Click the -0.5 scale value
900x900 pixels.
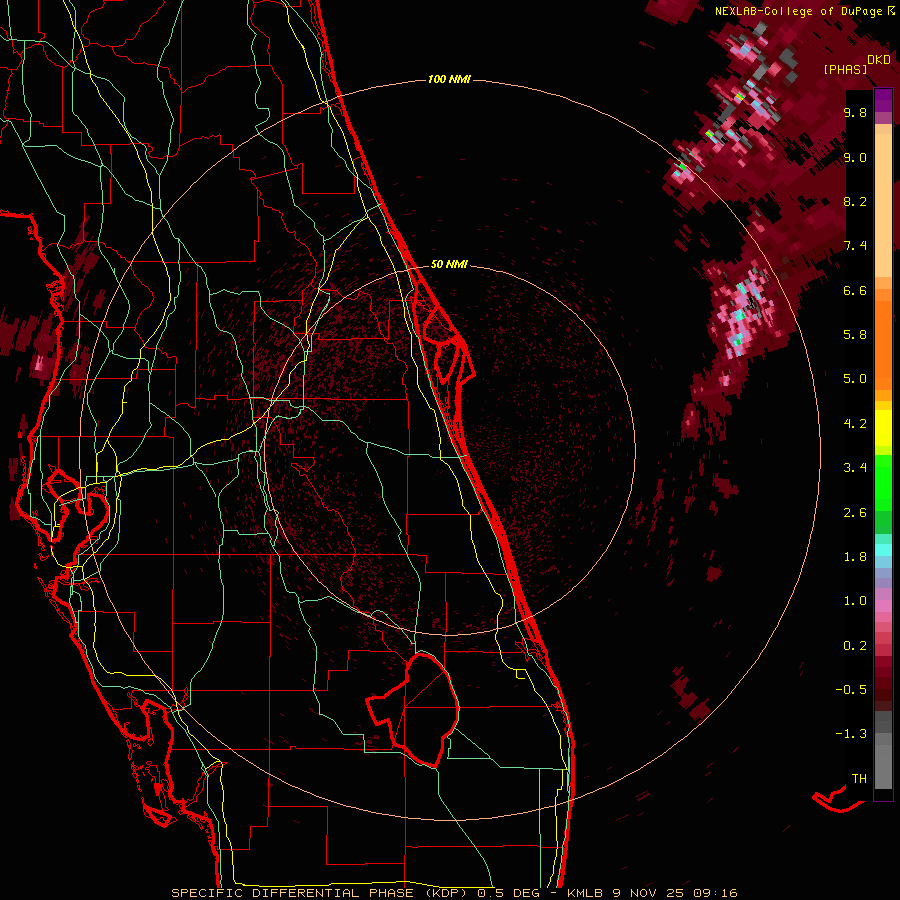pyautogui.click(x=851, y=689)
